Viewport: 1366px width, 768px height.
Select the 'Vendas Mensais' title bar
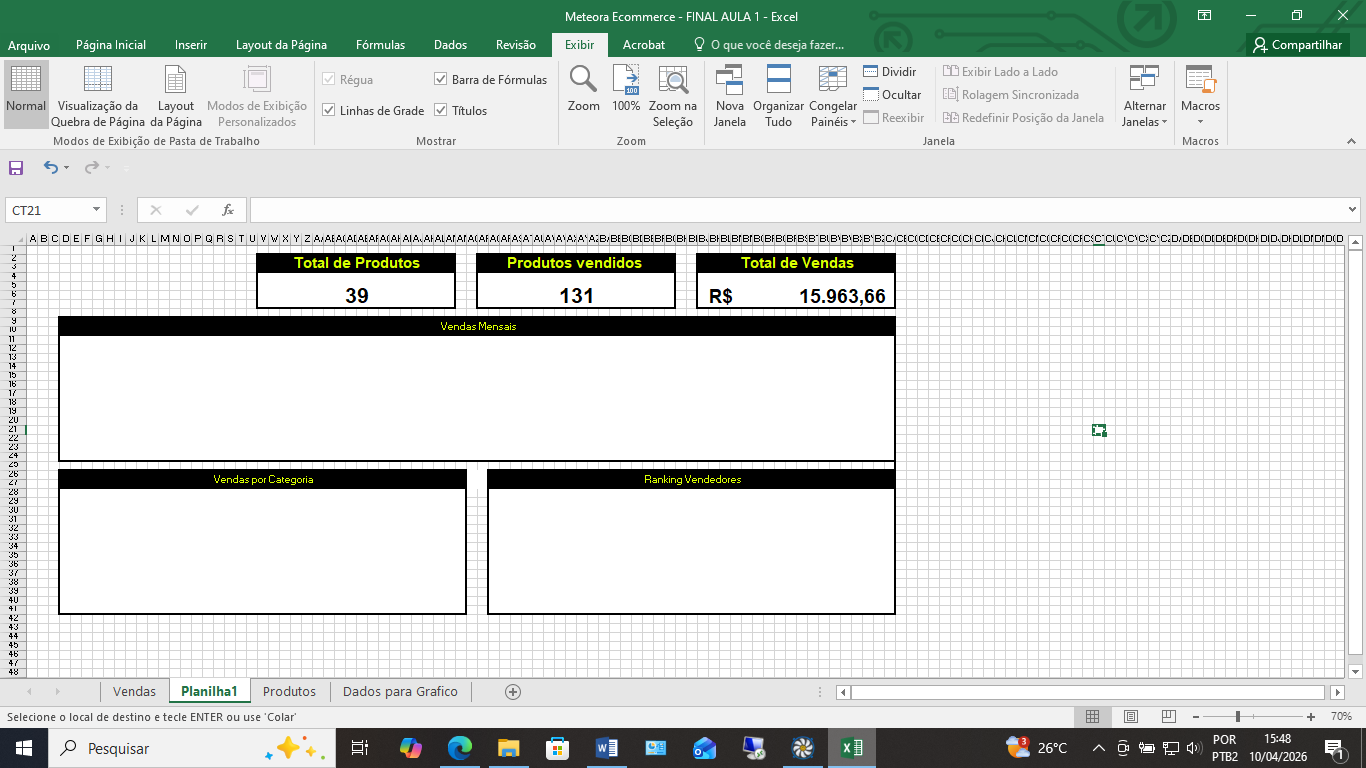(x=477, y=327)
